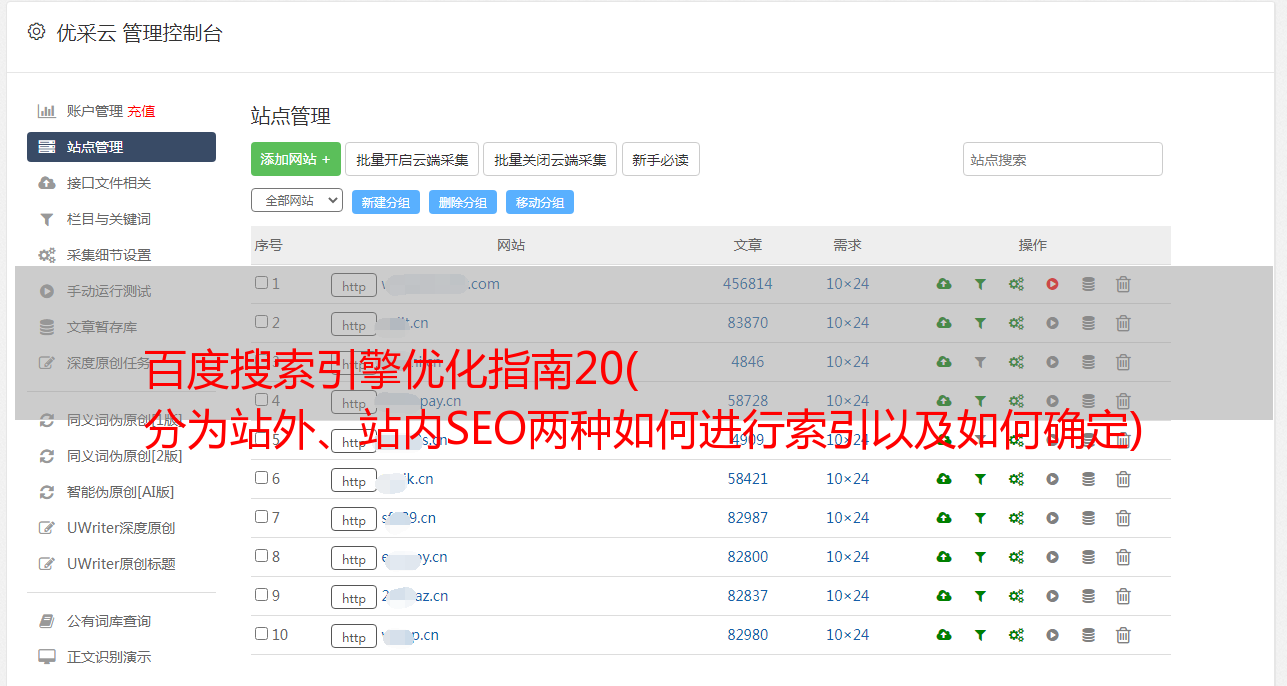Image resolution: width=1287 pixels, height=686 pixels.
Task: Tick the checkbox for site number 2
Action: (x=261, y=322)
